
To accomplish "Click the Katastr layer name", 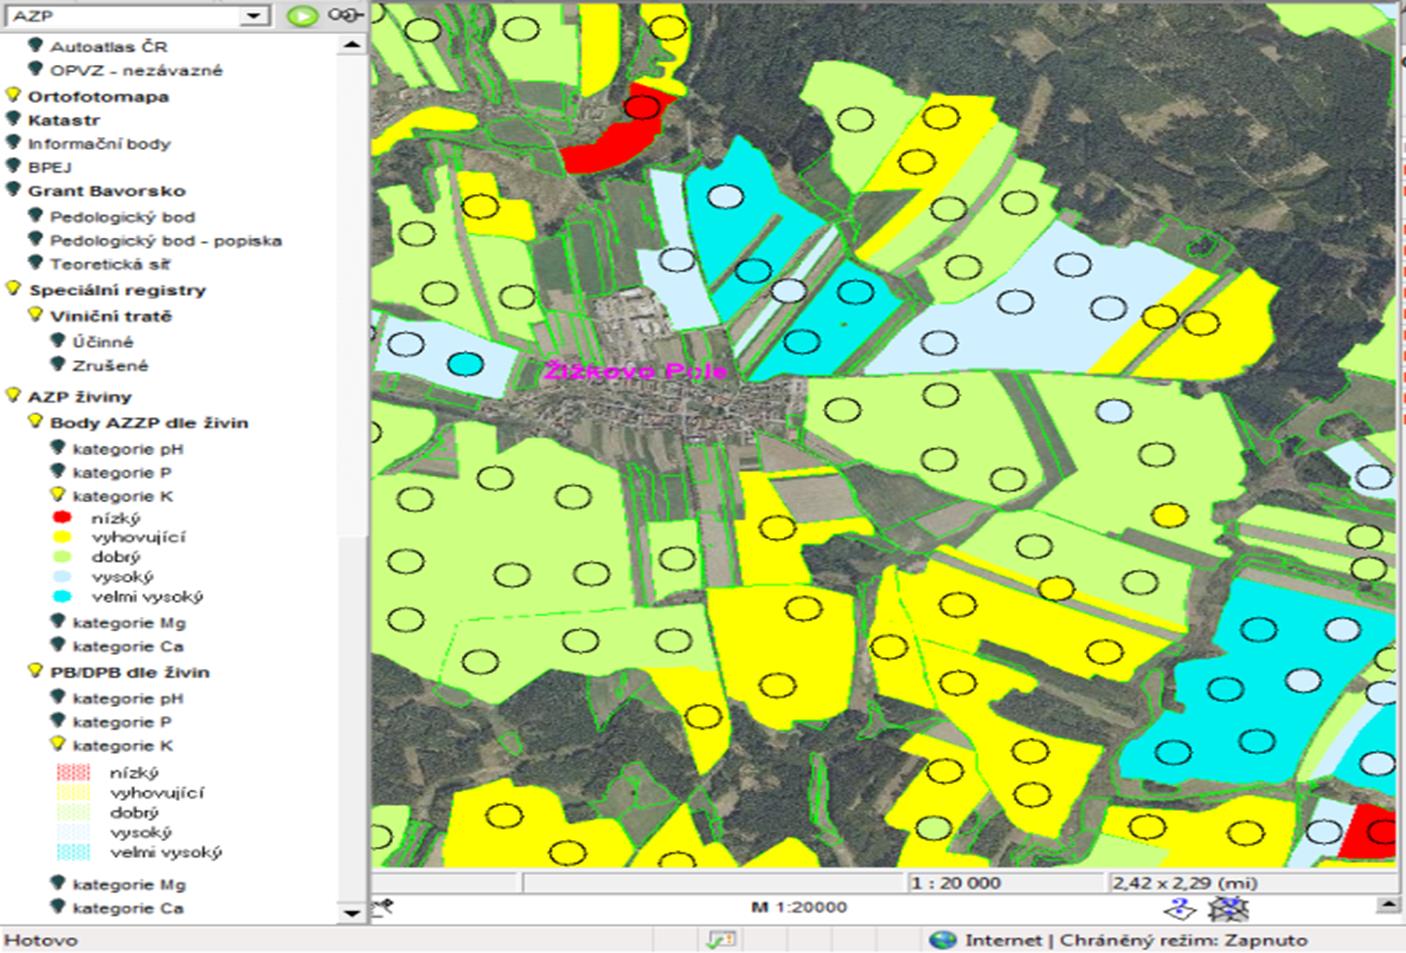I will pyautogui.click(x=64, y=120).
